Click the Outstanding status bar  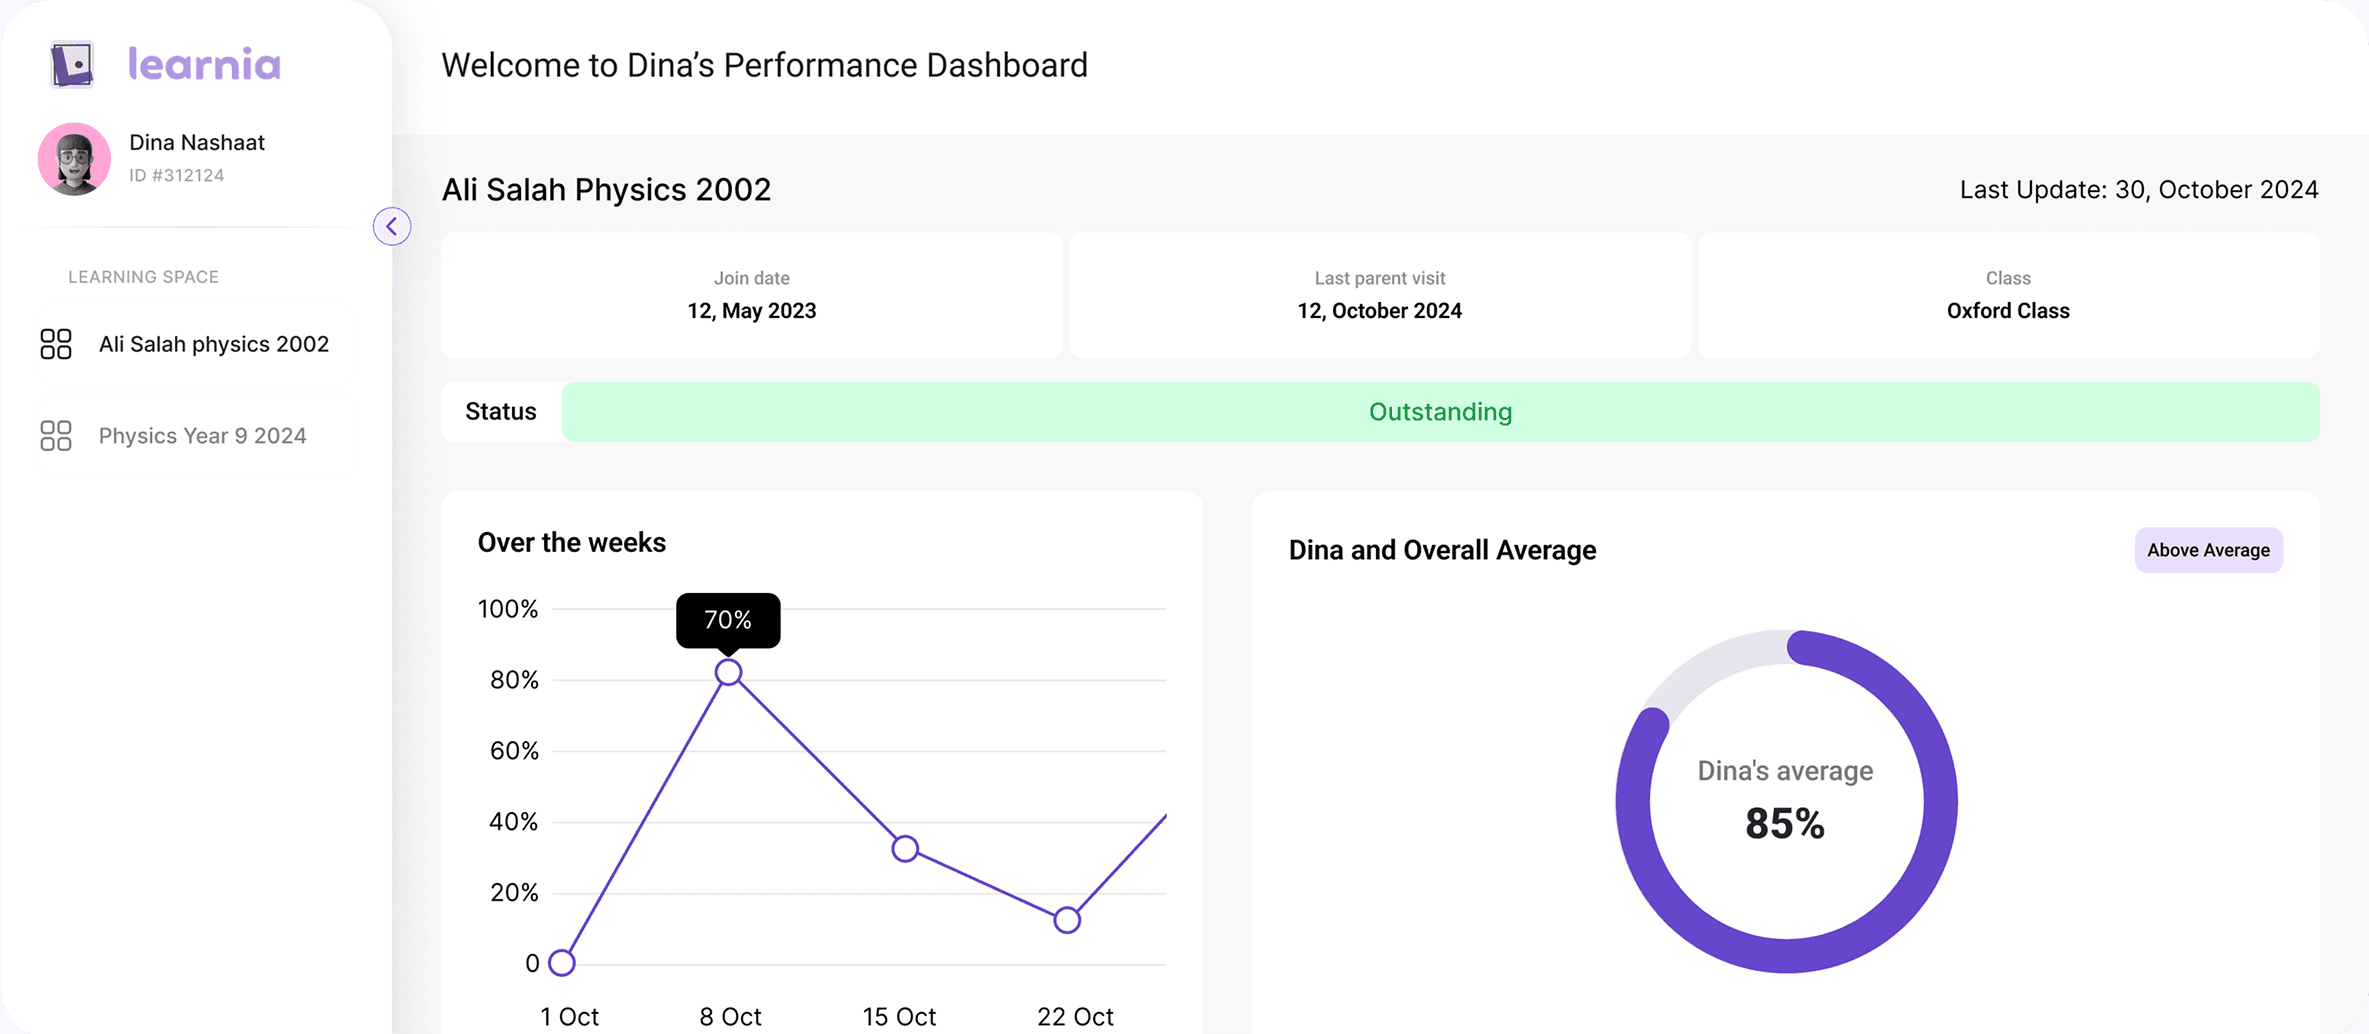point(1439,412)
